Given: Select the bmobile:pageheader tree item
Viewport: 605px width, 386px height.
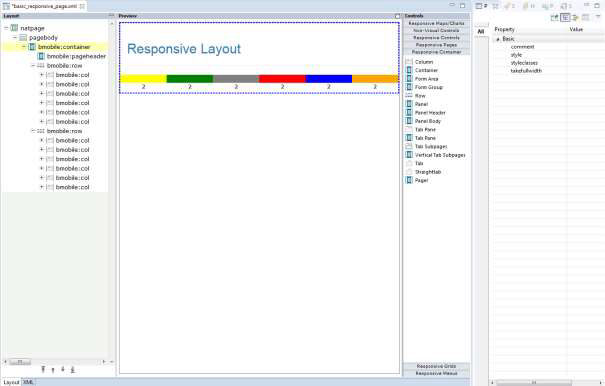Looking at the screenshot, I should point(76,56).
